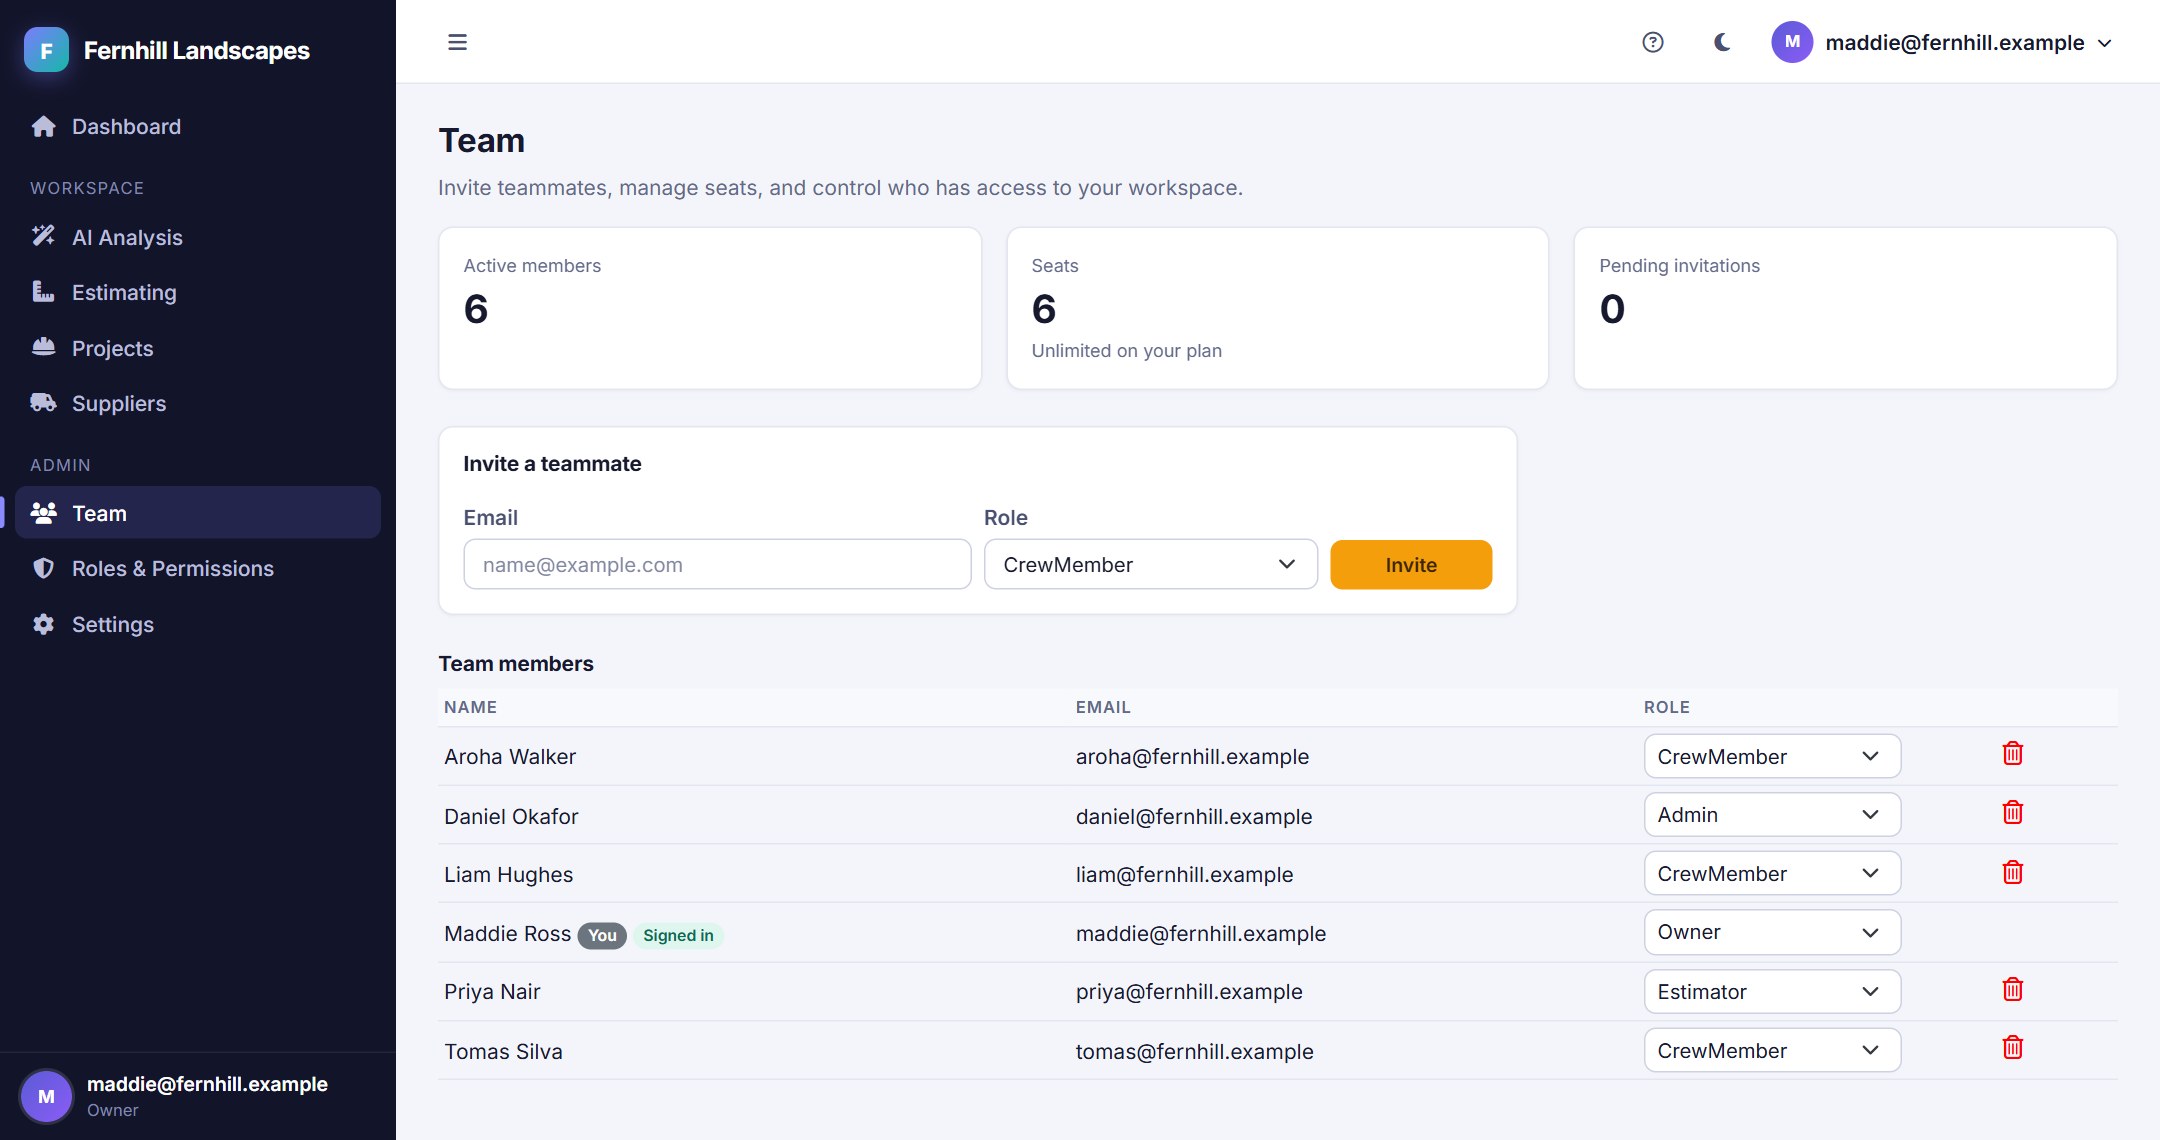The width and height of the screenshot is (2160, 1140).
Task: Delete Liam Hughes with trash icon
Action: click(2013, 872)
